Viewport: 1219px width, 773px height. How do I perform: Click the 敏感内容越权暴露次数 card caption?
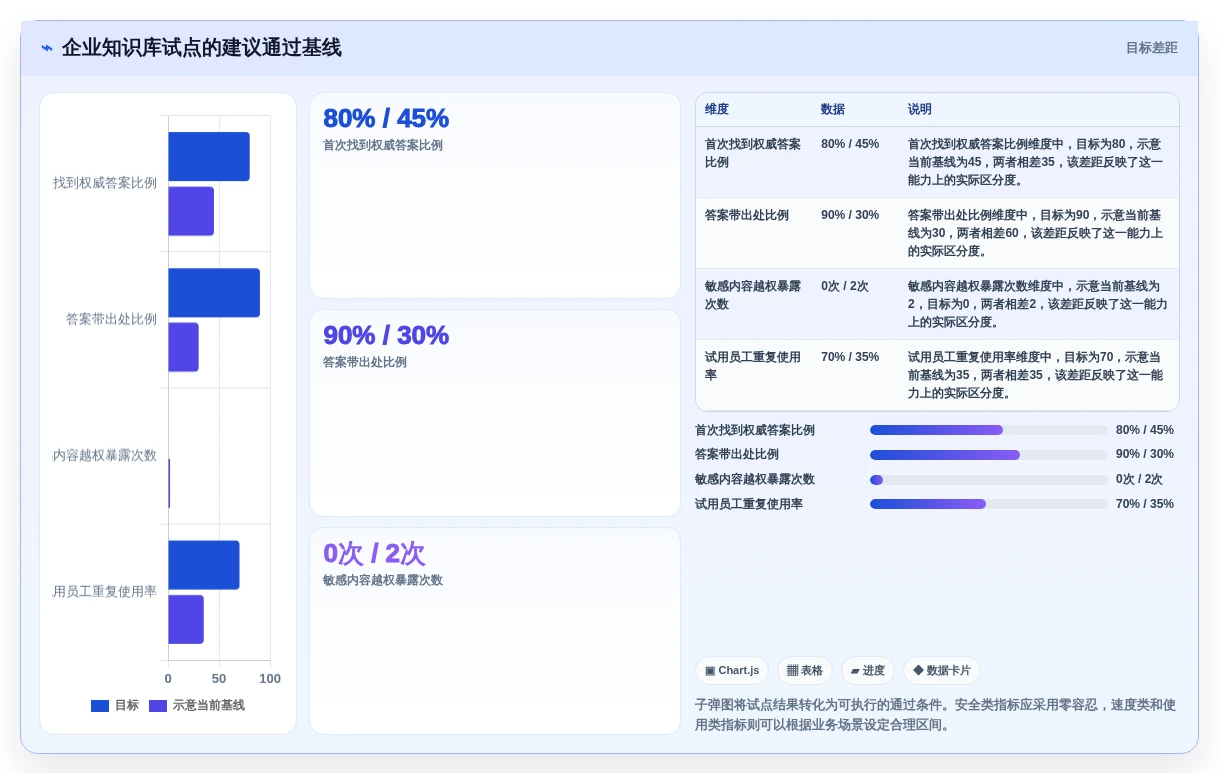click(x=383, y=580)
